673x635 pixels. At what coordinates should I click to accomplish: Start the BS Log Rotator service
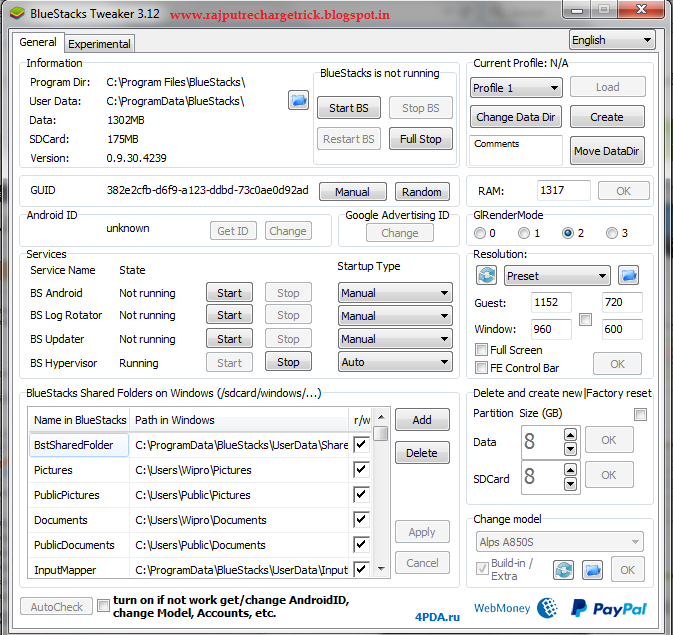[x=229, y=315]
